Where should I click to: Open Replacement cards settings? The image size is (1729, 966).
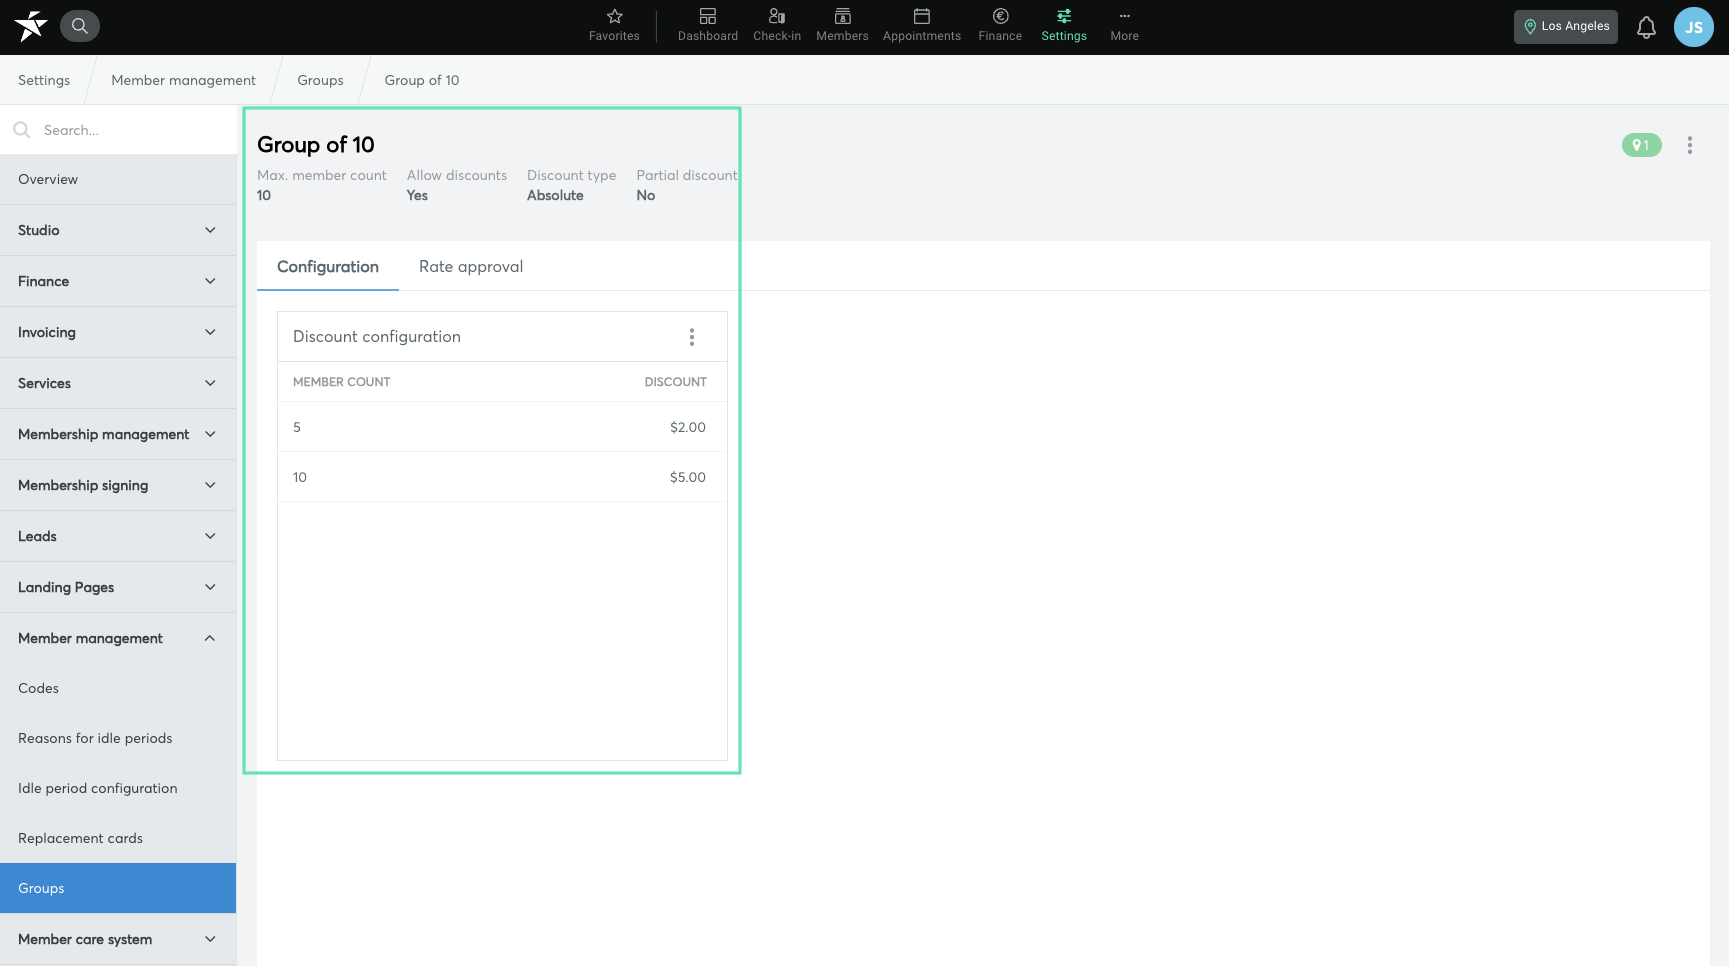point(118,838)
